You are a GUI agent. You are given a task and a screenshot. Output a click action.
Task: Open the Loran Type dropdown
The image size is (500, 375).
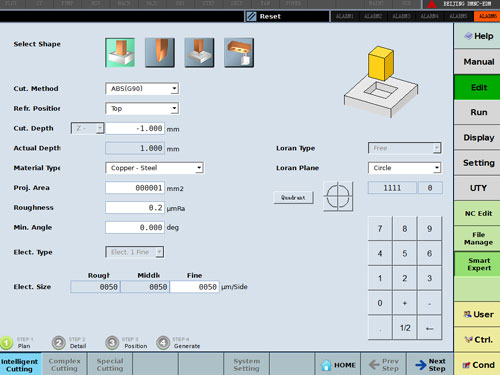coord(405,148)
